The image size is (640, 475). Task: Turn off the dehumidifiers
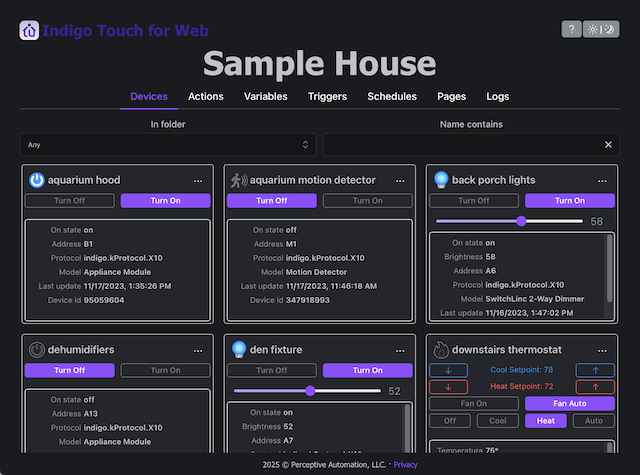coord(70,371)
